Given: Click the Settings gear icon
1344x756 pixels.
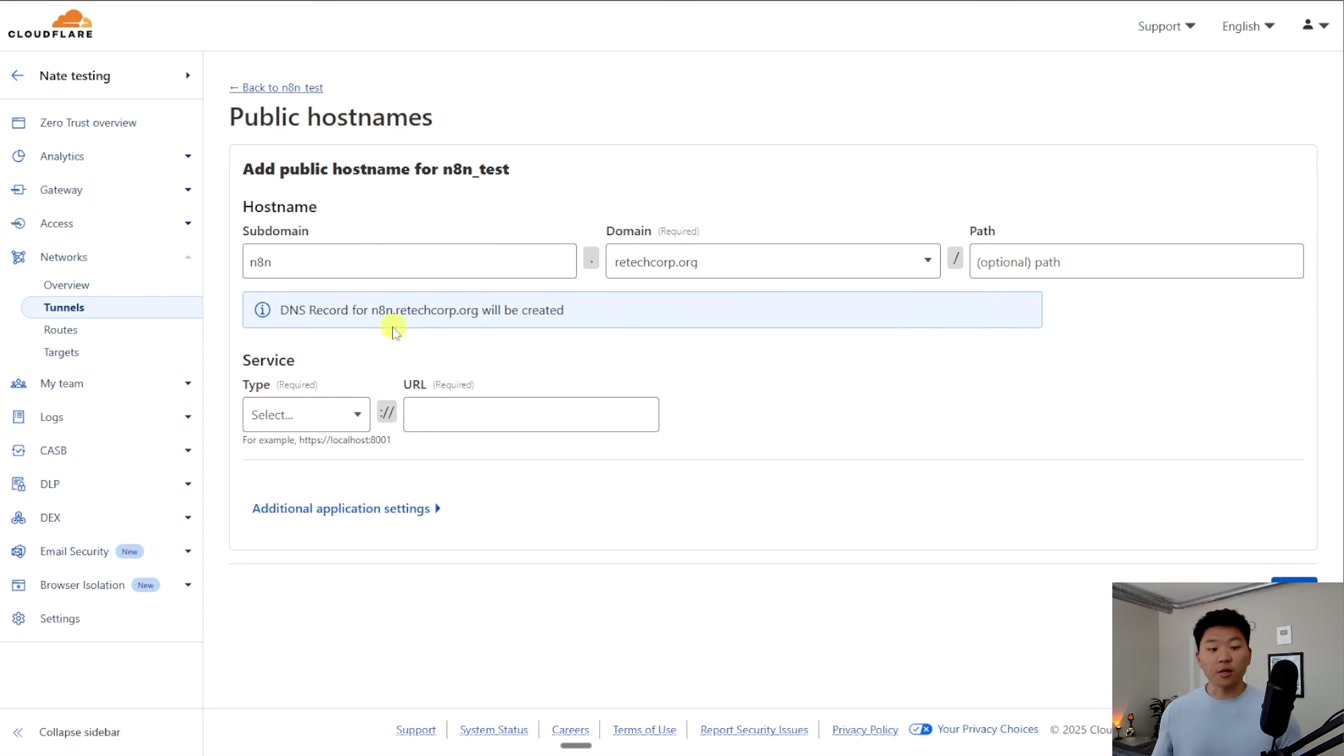Looking at the screenshot, I should (x=18, y=619).
